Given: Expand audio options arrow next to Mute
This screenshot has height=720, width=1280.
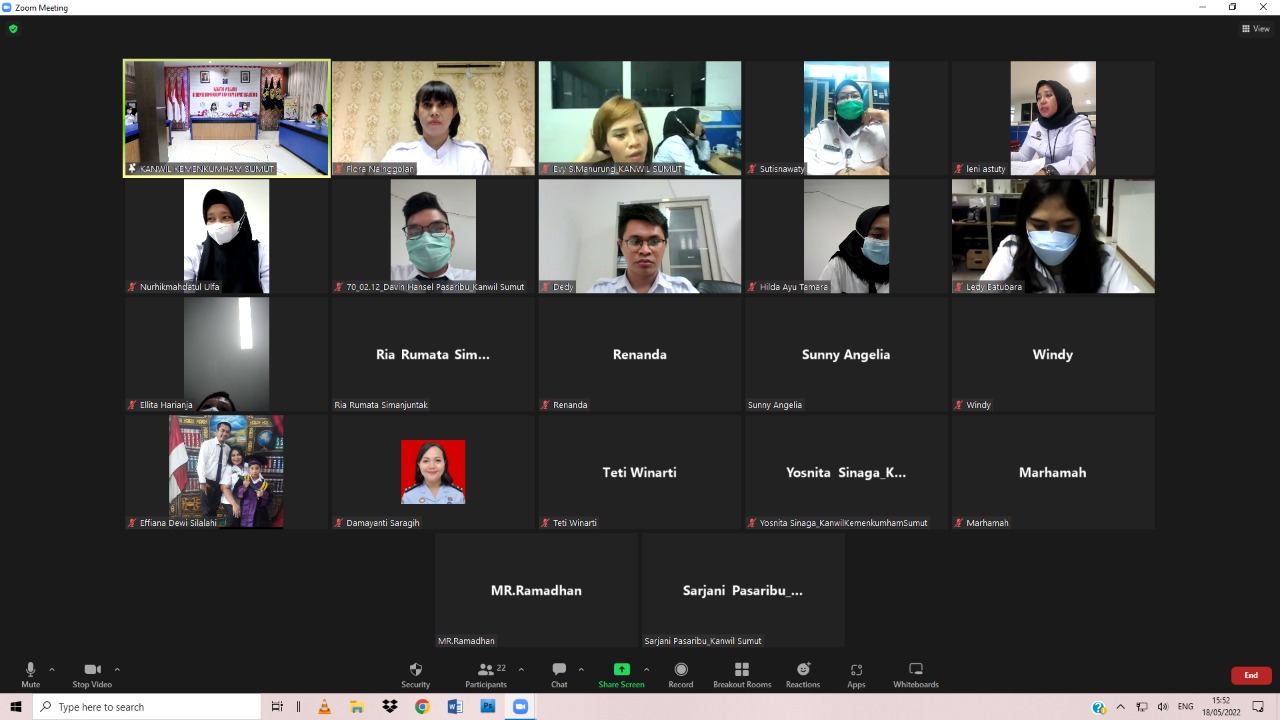Looking at the screenshot, I should tap(52, 670).
